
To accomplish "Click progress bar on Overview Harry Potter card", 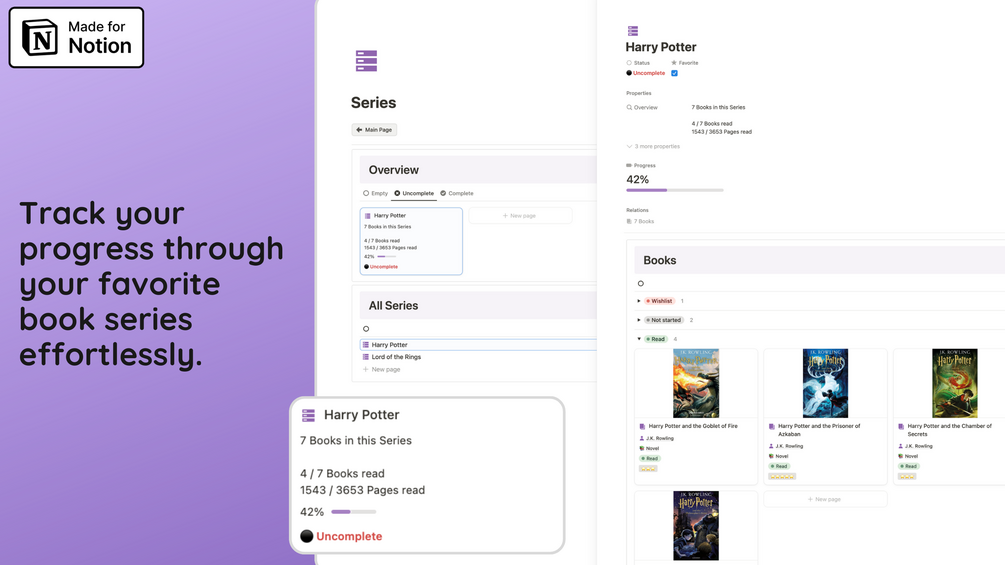I will tap(386, 257).
